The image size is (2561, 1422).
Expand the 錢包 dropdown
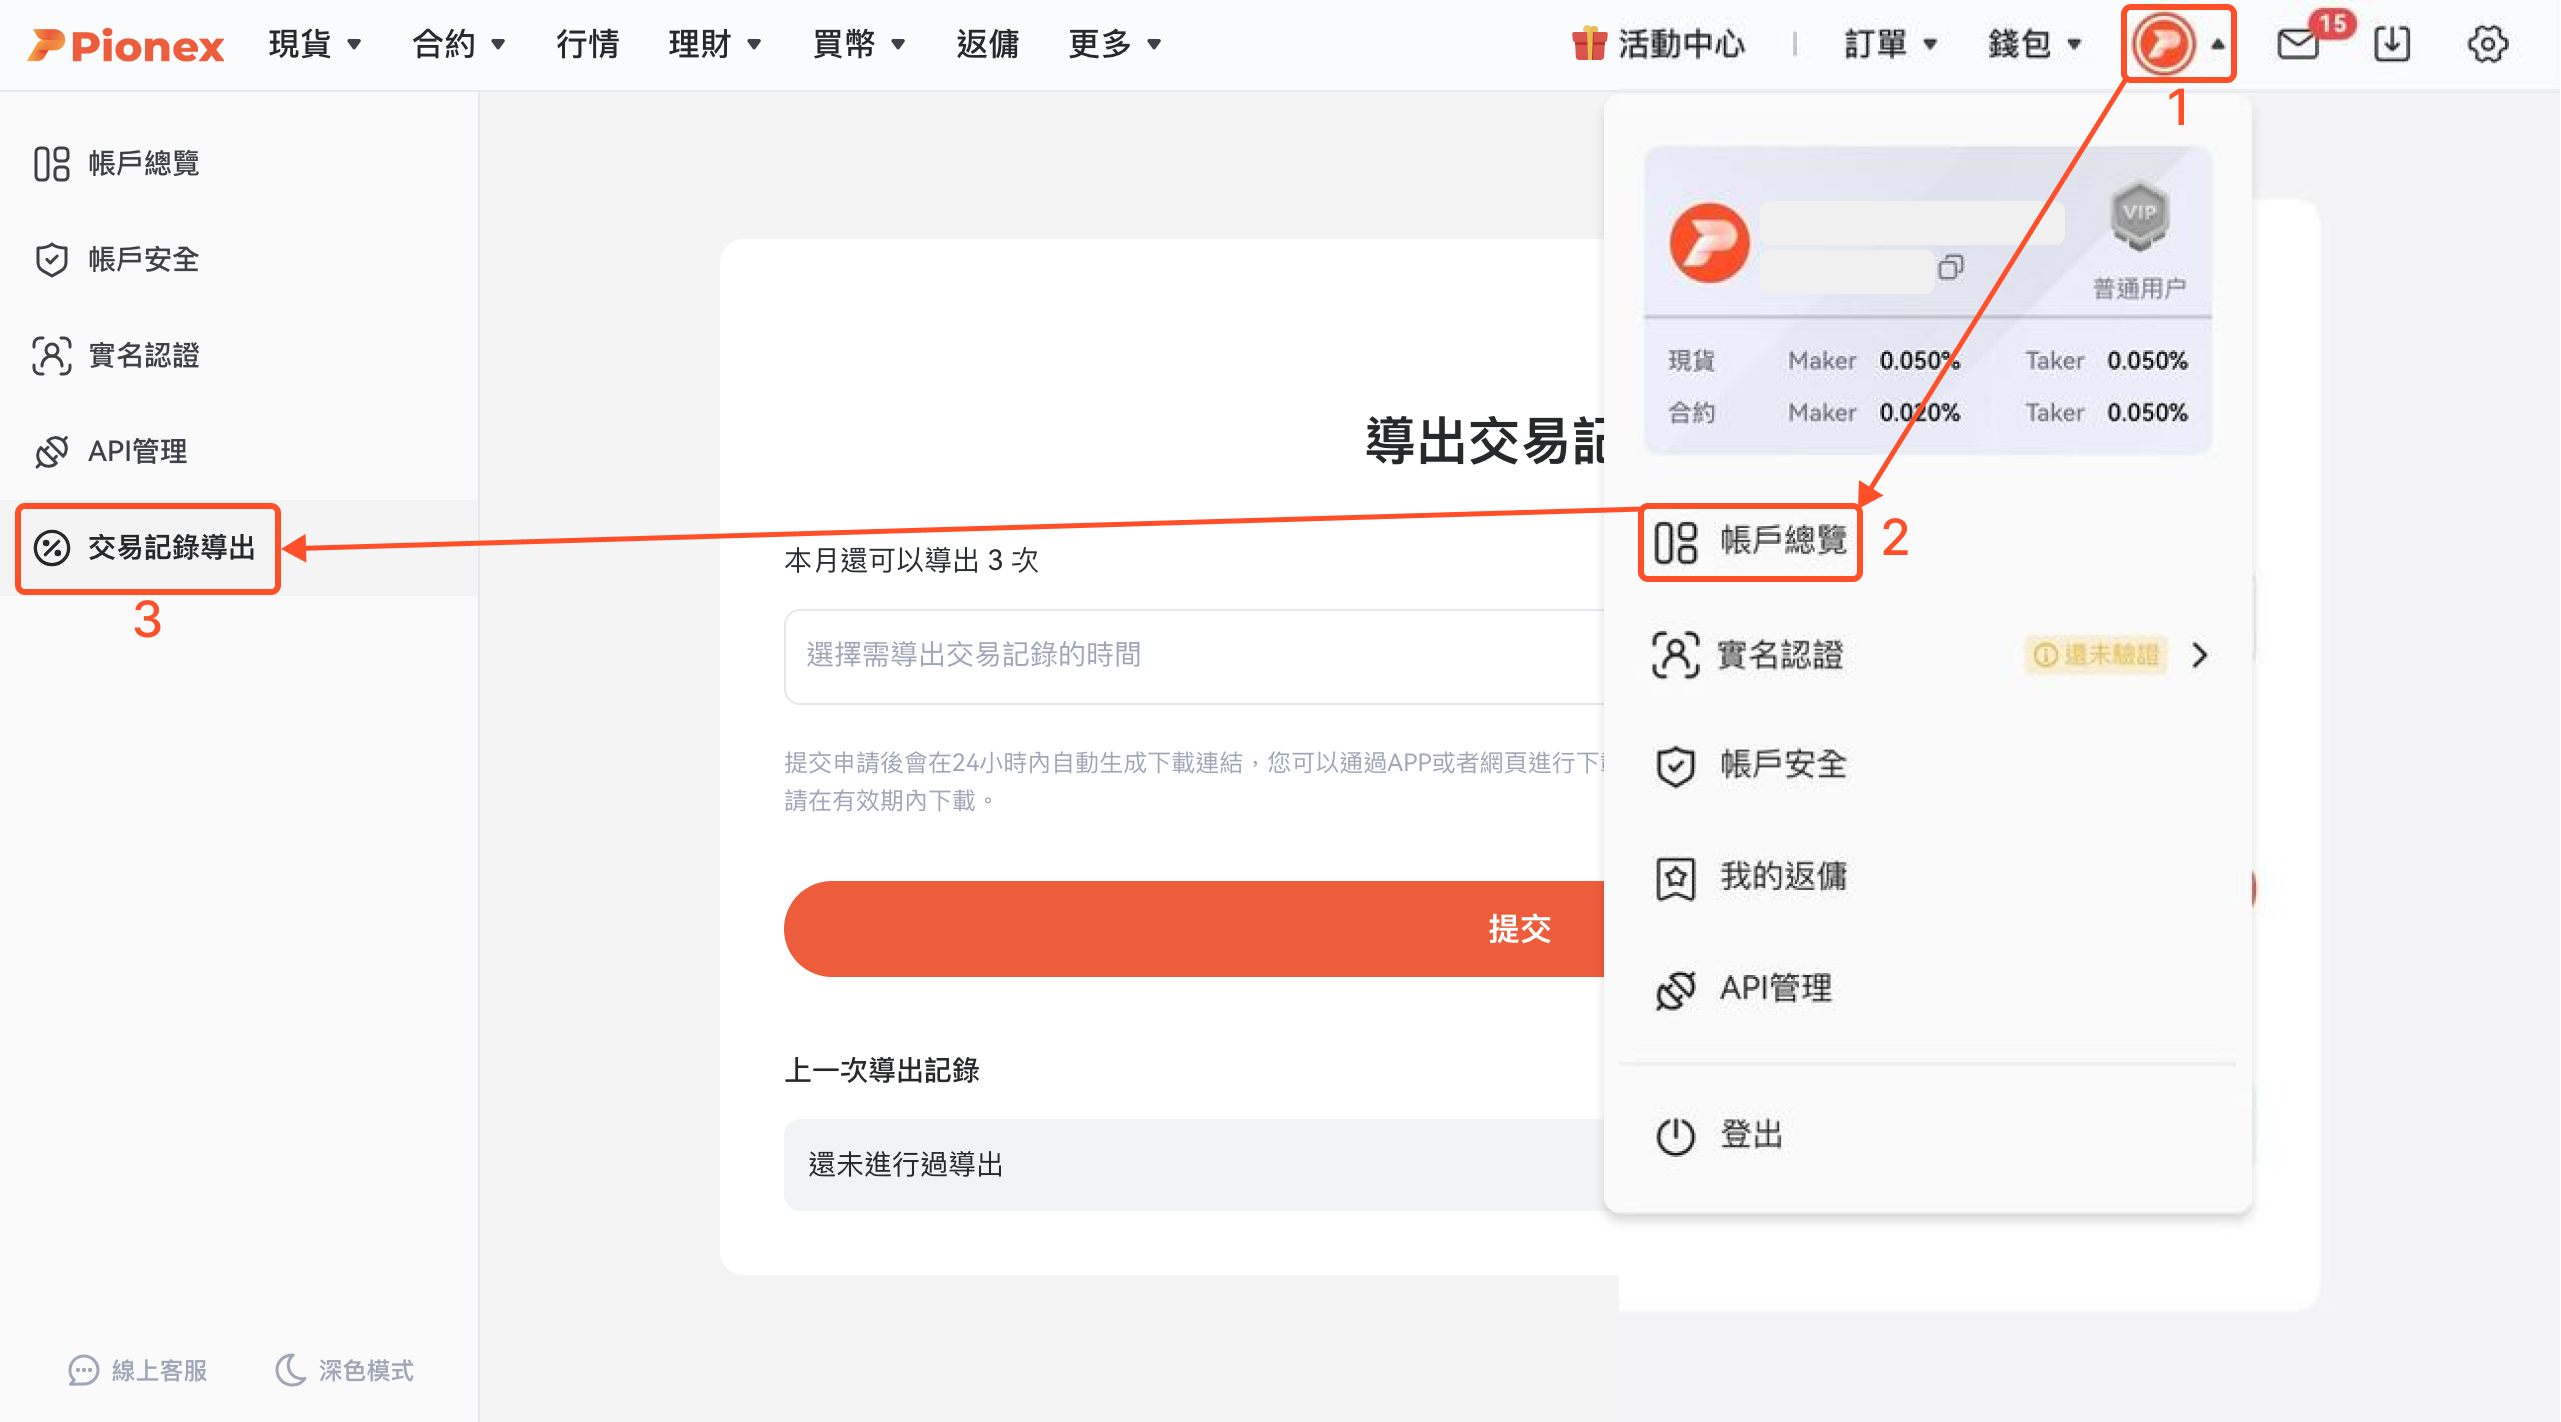[2035, 44]
